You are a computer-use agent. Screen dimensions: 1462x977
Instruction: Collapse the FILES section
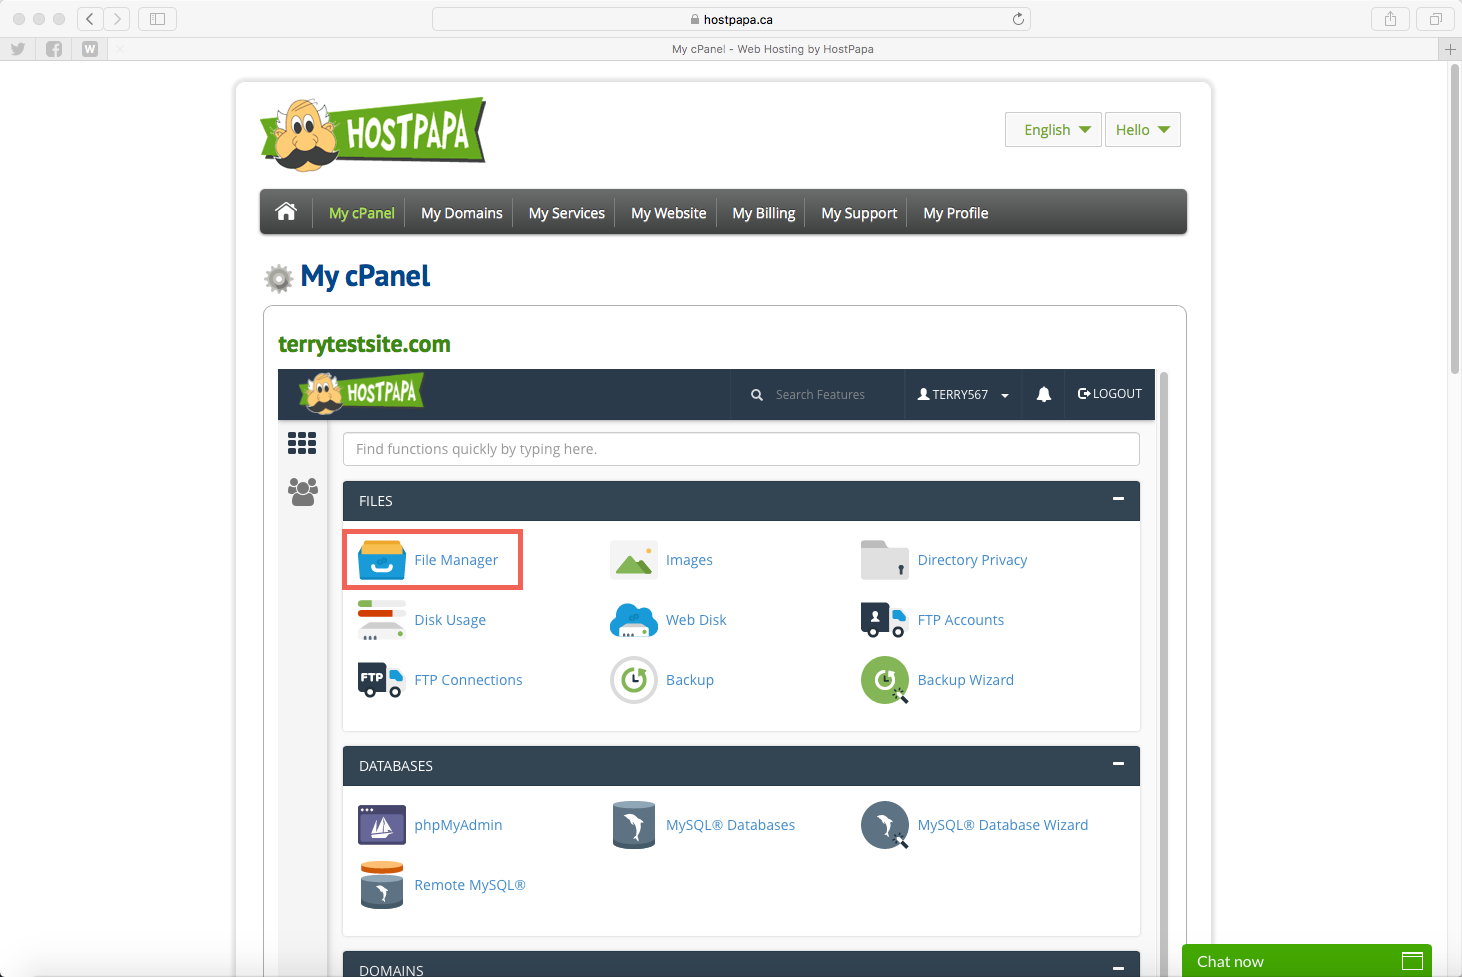pos(1118,499)
